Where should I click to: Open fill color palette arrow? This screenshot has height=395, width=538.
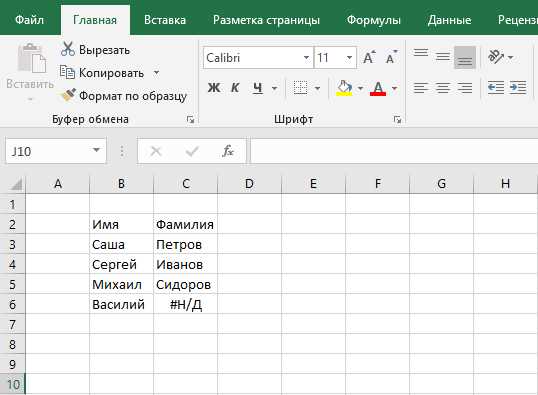point(360,89)
